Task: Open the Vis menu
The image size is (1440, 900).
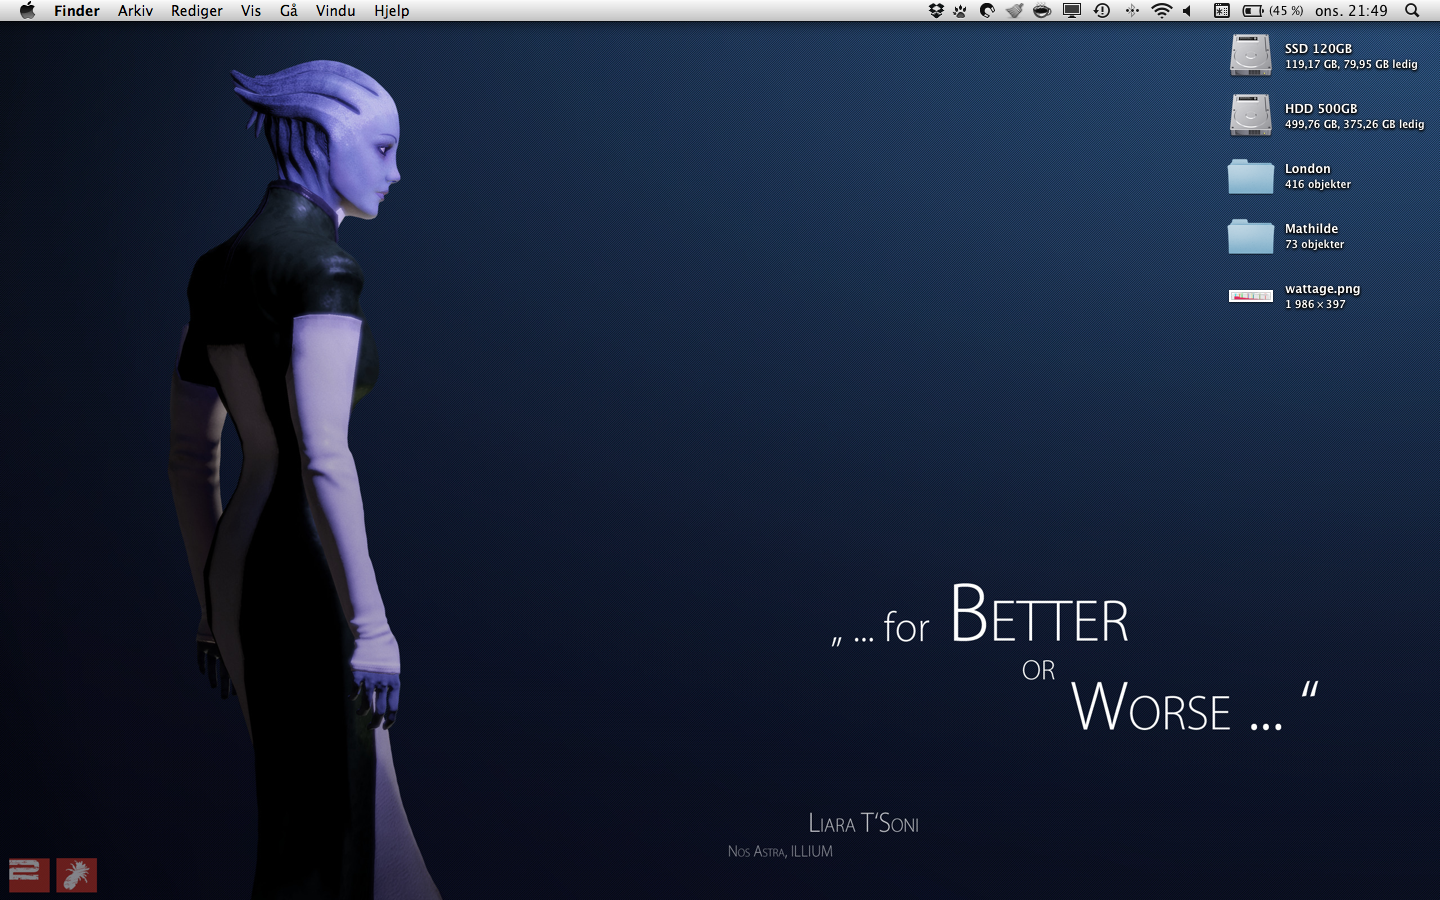Action: [251, 10]
